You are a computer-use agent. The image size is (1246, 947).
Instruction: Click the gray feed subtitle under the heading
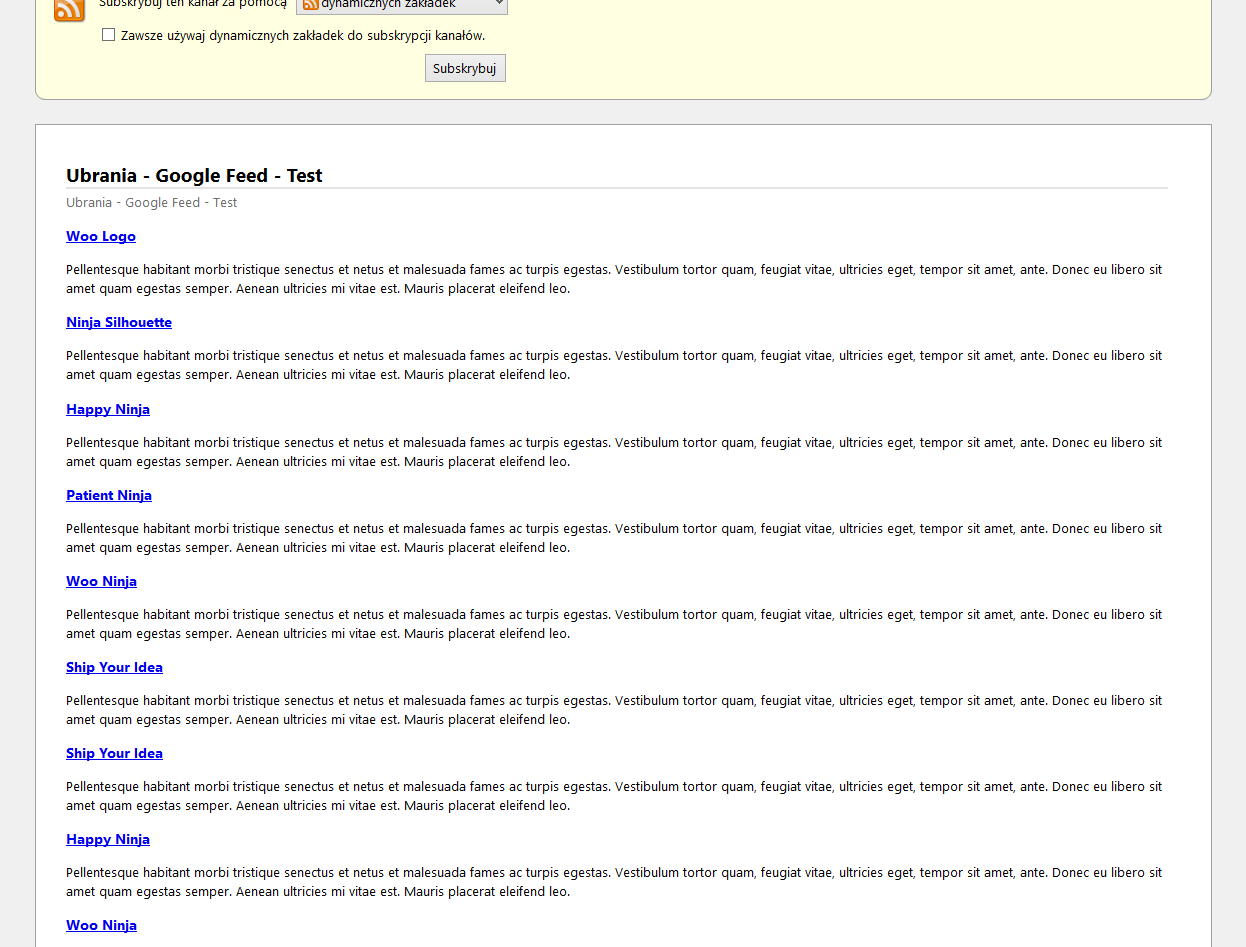point(152,203)
